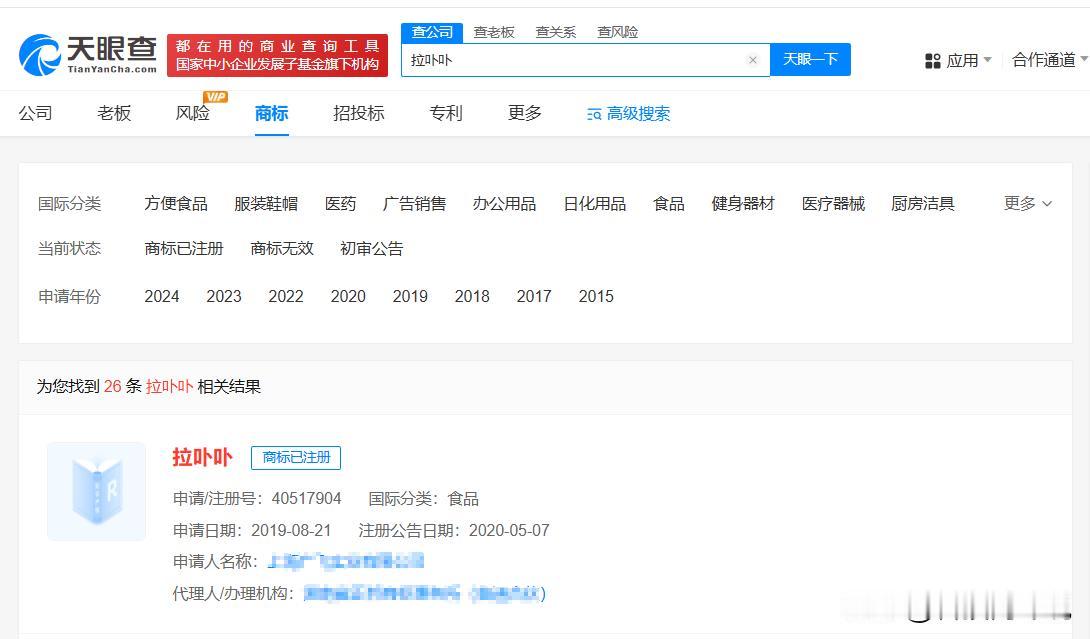Filter by 健身器材 classification
Image resolution: width=1090 pixels, height=639 pixels.
click(743, 204)
